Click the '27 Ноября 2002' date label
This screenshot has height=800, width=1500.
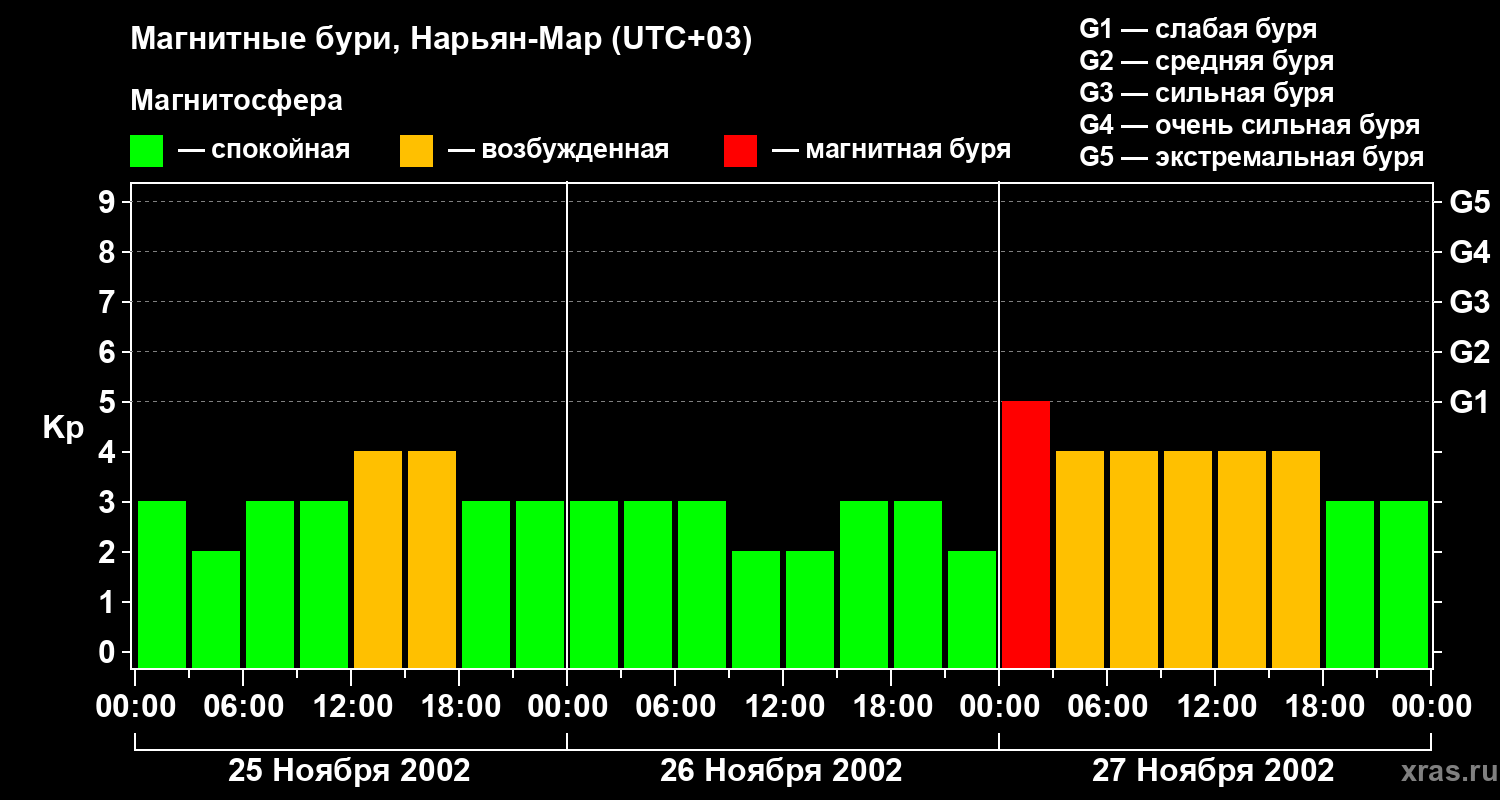(1213, 771)
